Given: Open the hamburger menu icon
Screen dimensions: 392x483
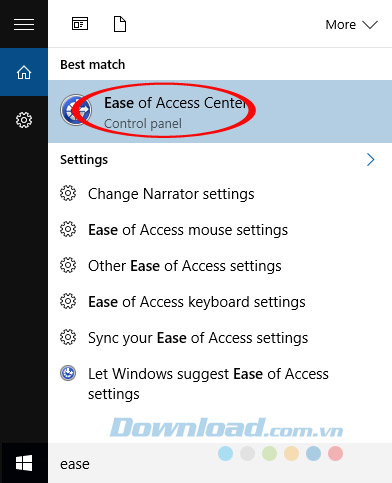Looking at the screenshot, I should click(x=24, y=24).
